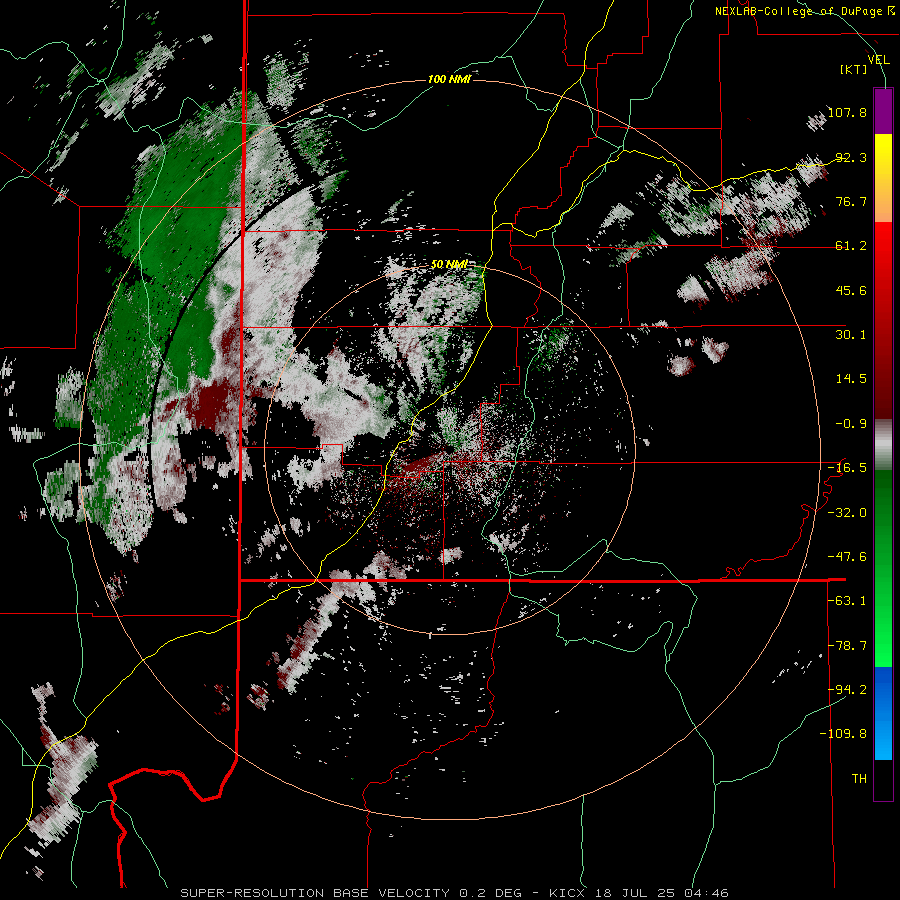900x900 pixels.
Task: Click the 76.7 velocity scale value
Action: 851,201
